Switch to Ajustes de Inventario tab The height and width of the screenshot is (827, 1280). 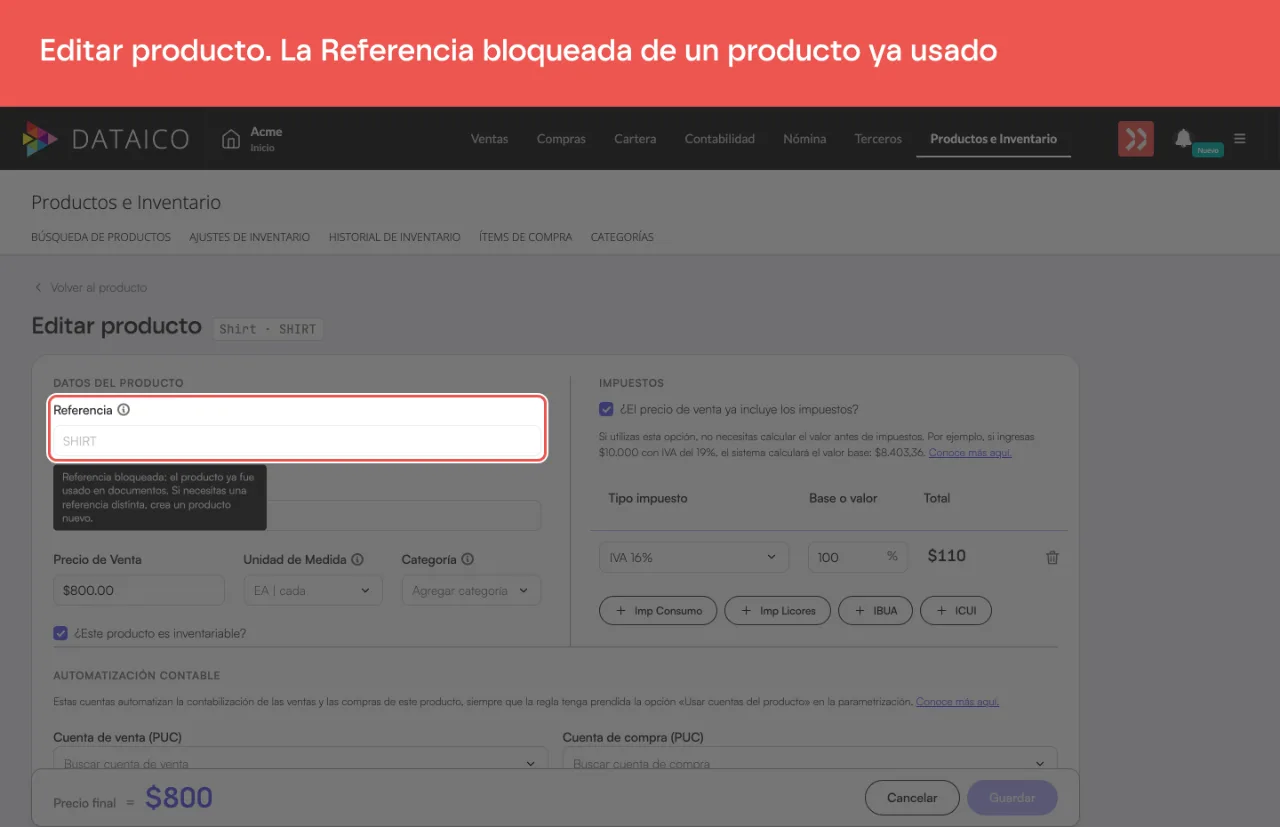pos(250,237)
